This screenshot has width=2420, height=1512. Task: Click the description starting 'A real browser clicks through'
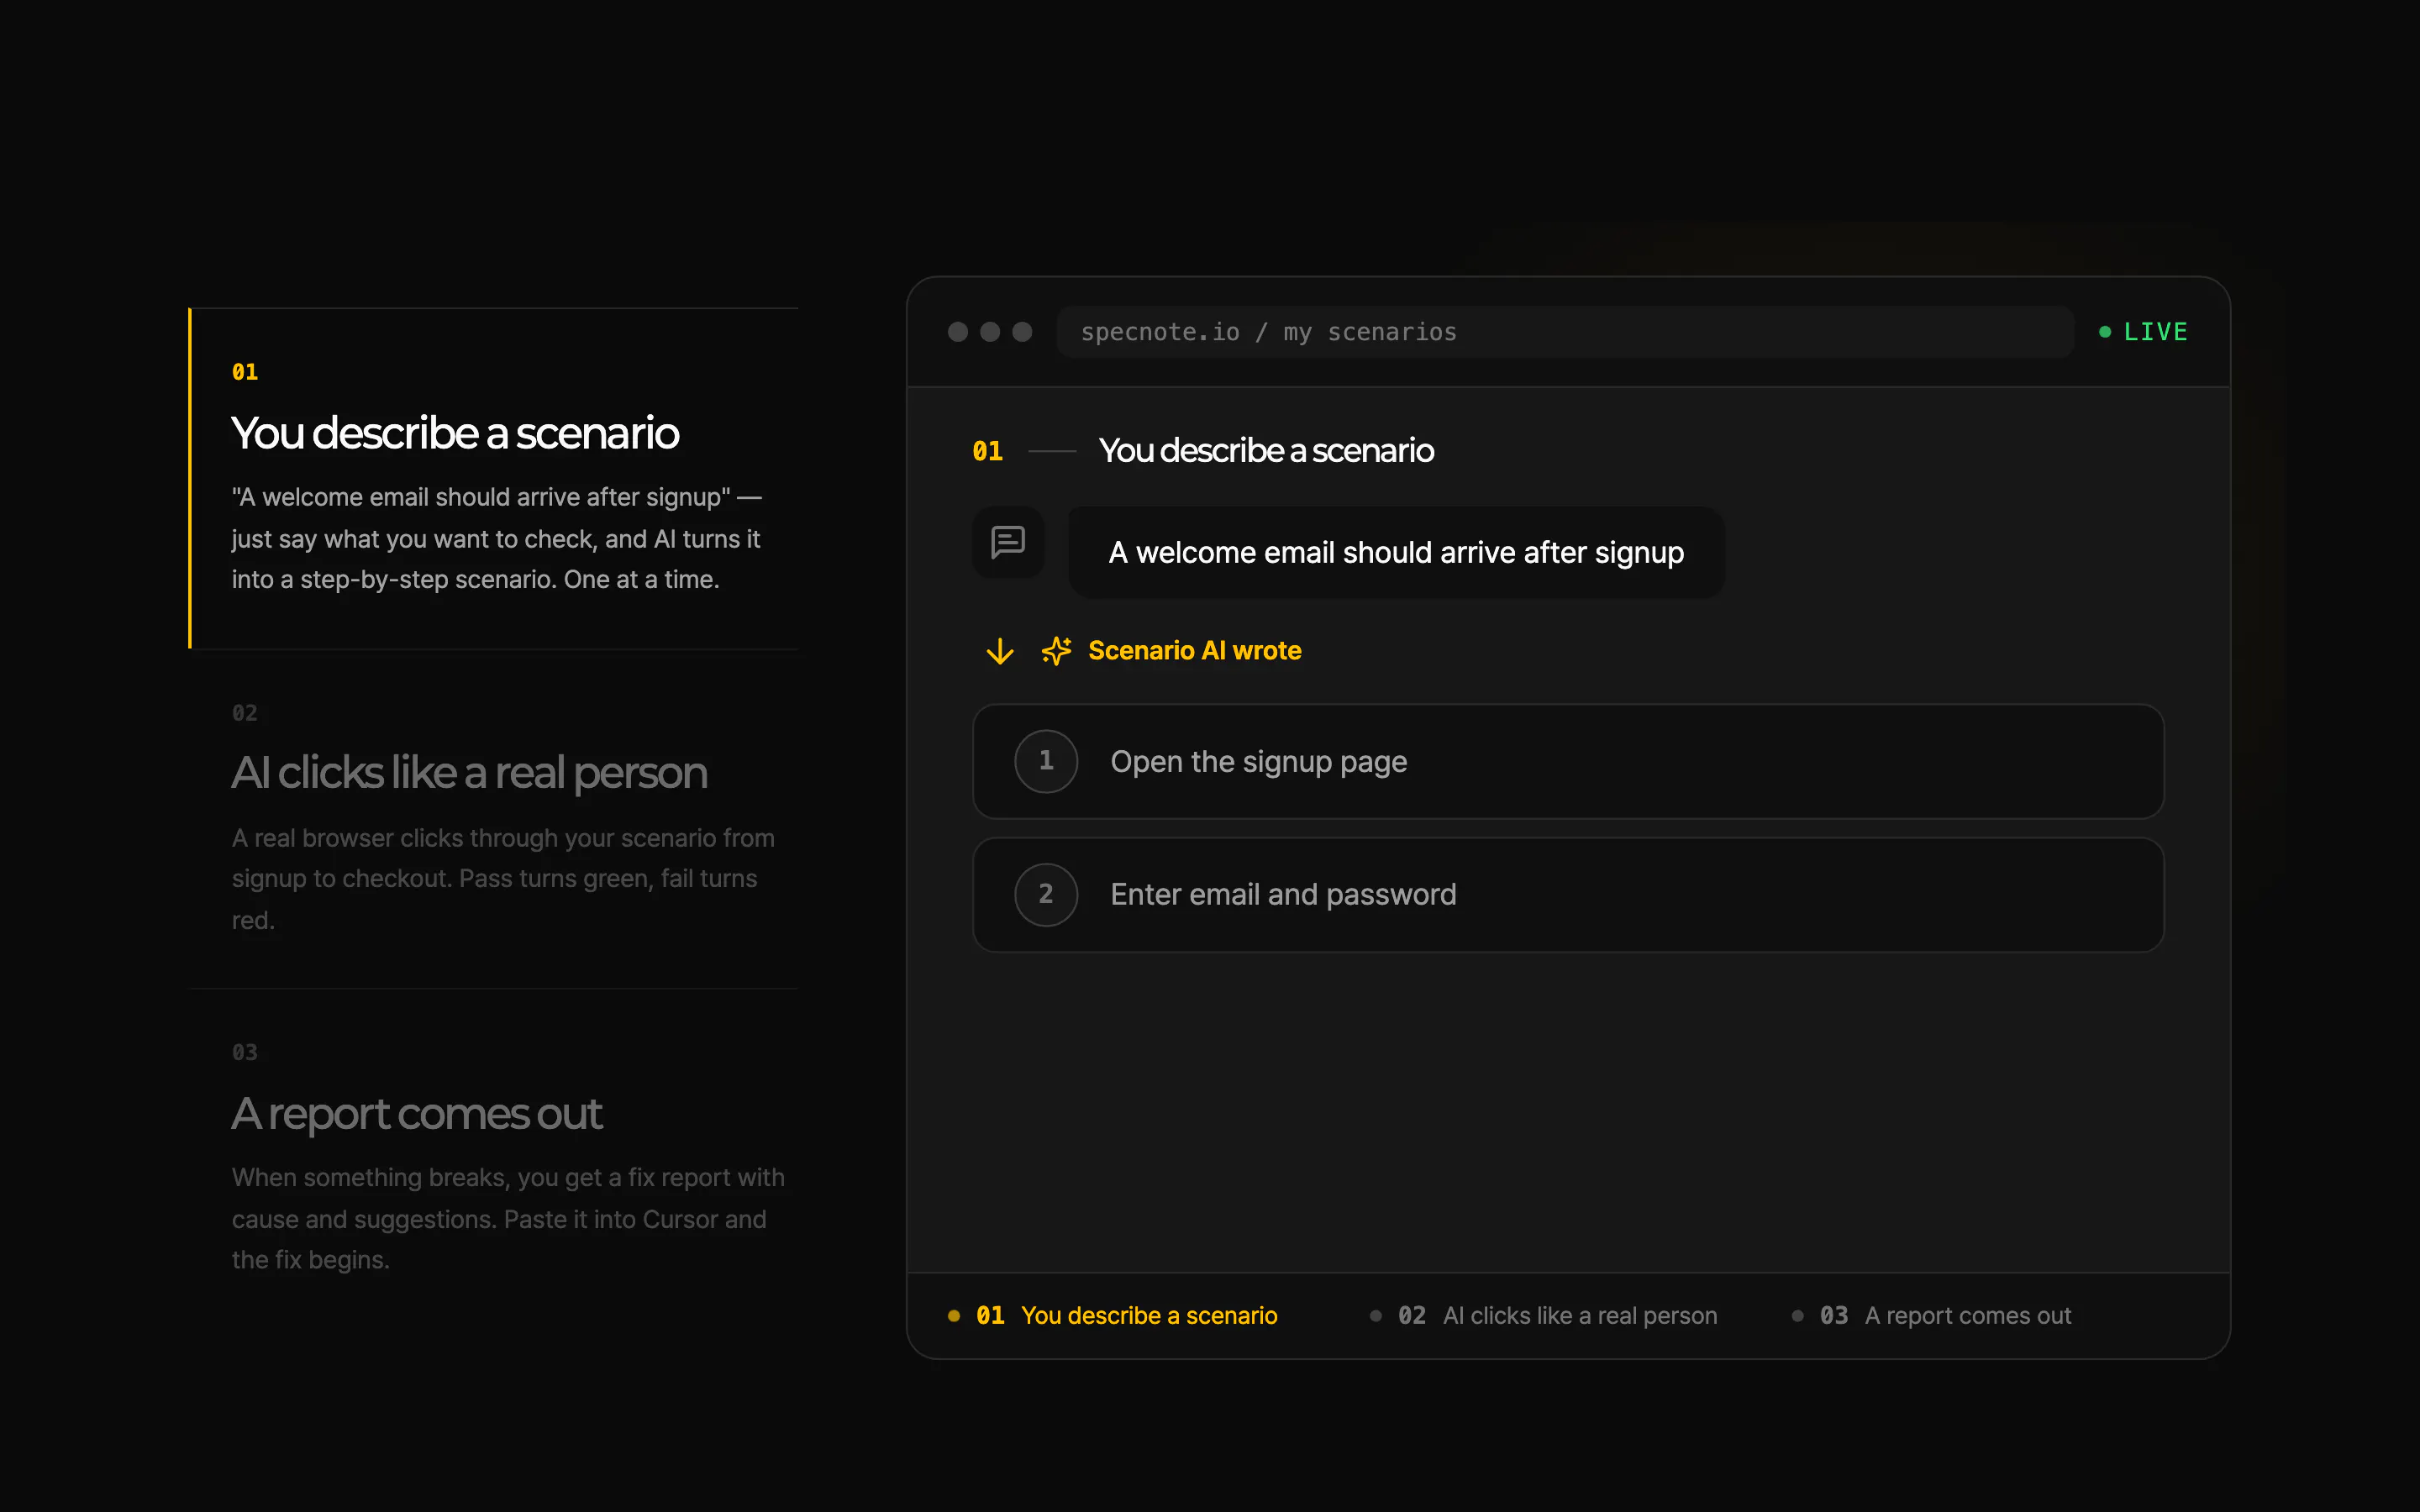coord(503,879)
